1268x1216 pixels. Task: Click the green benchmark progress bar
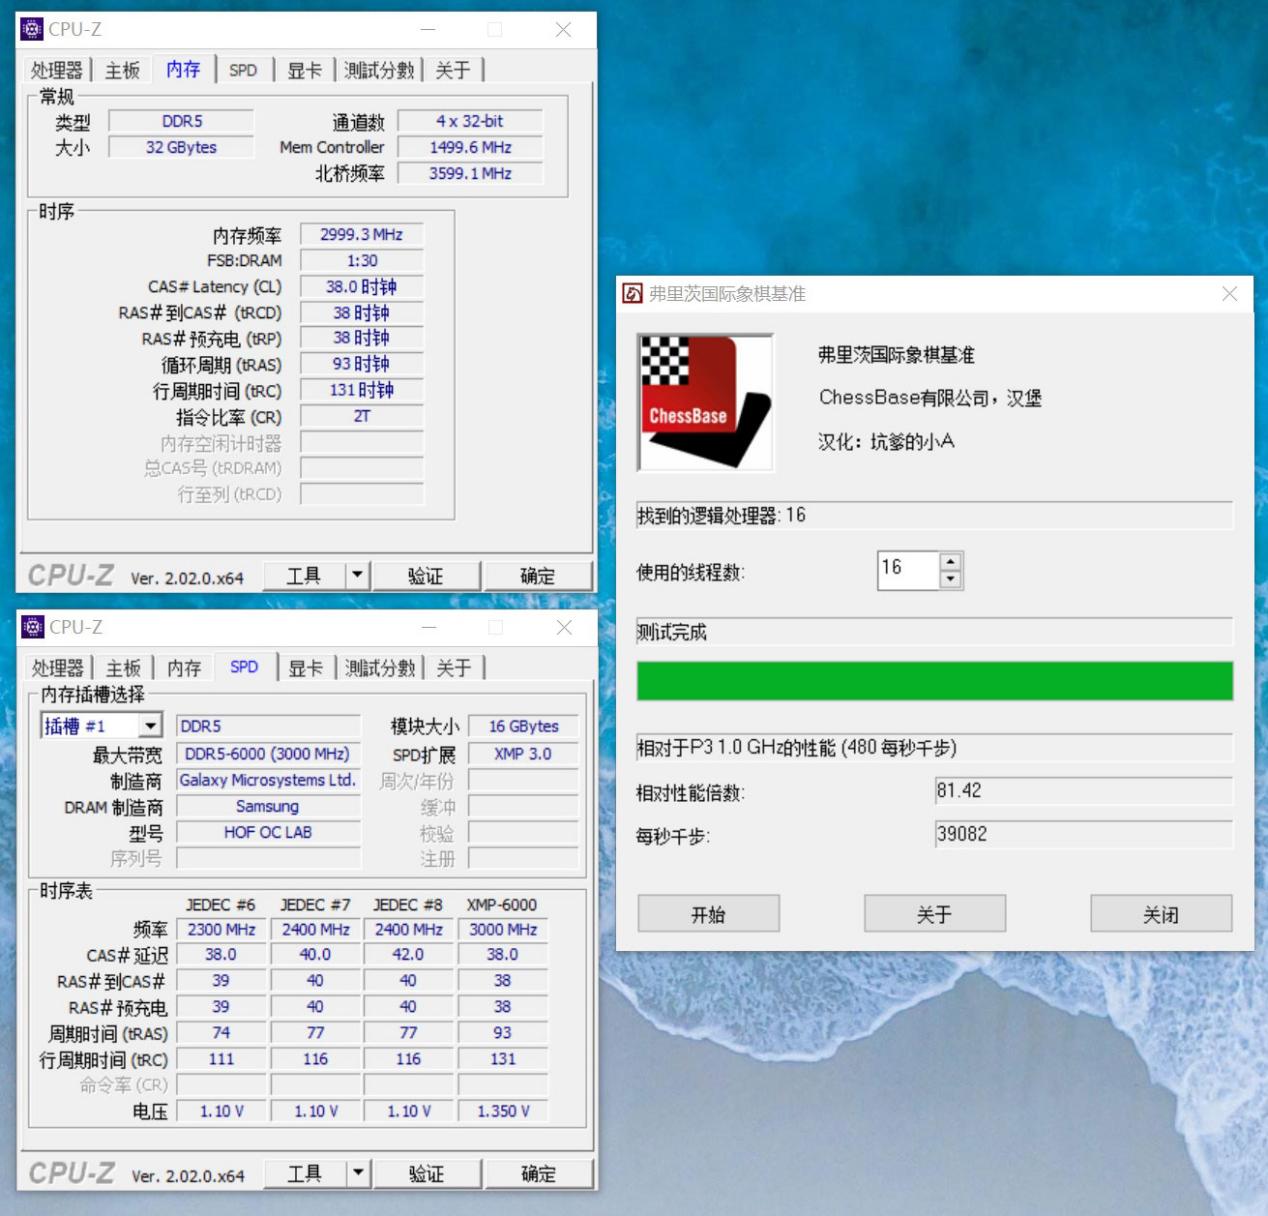[x=933, y=681]
